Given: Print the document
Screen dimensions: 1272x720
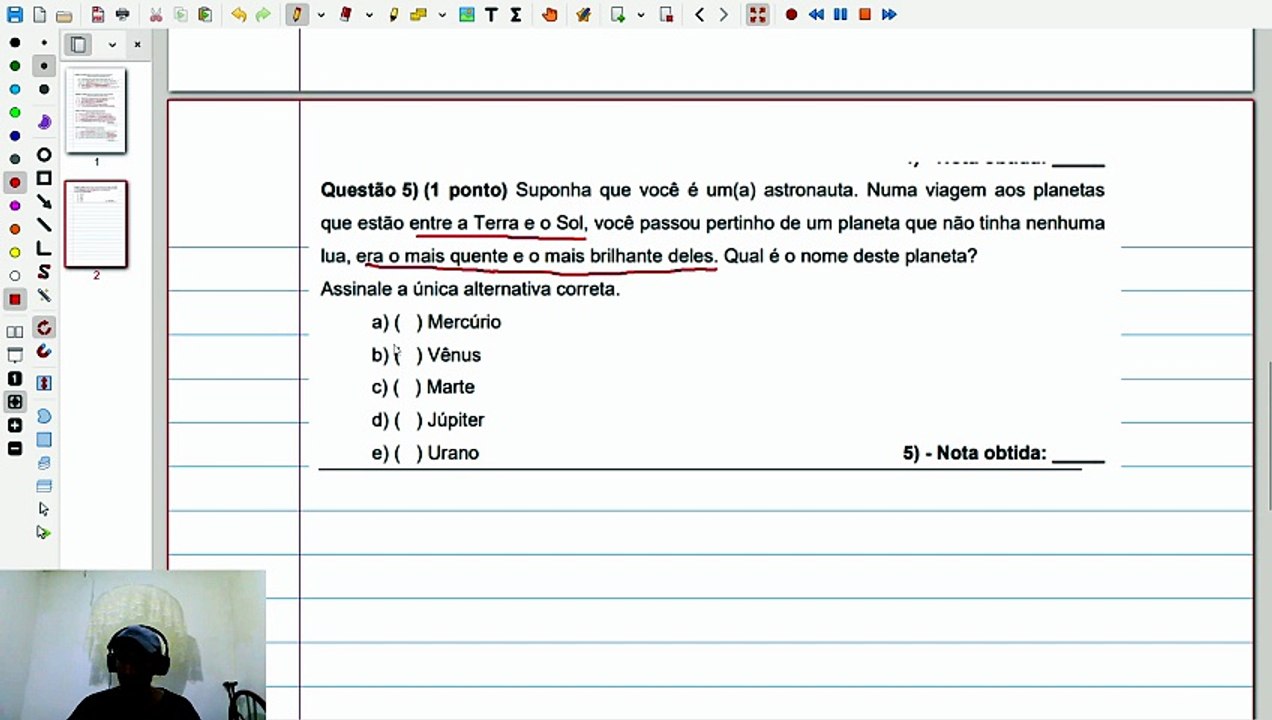Looking at the screenshot, I should [122, 15].
